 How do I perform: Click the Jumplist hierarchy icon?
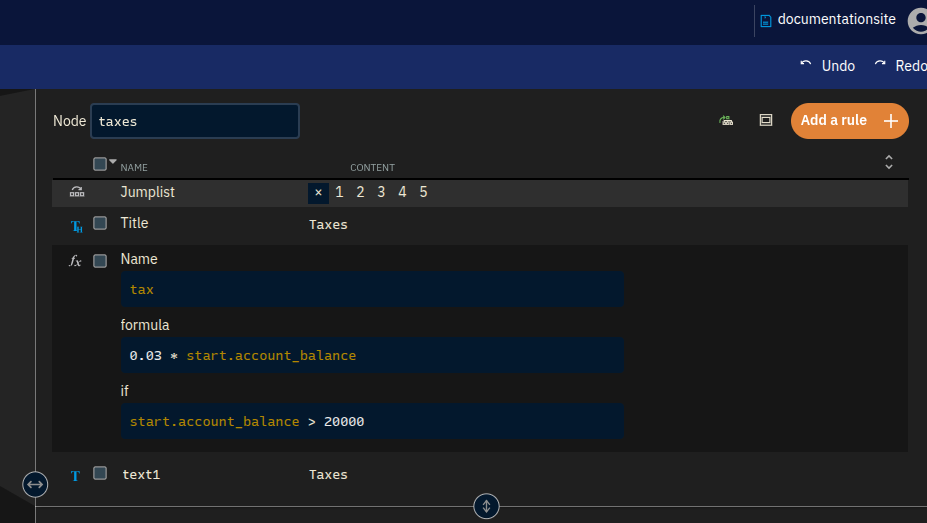pyautogui.click(x=77, y=191)
